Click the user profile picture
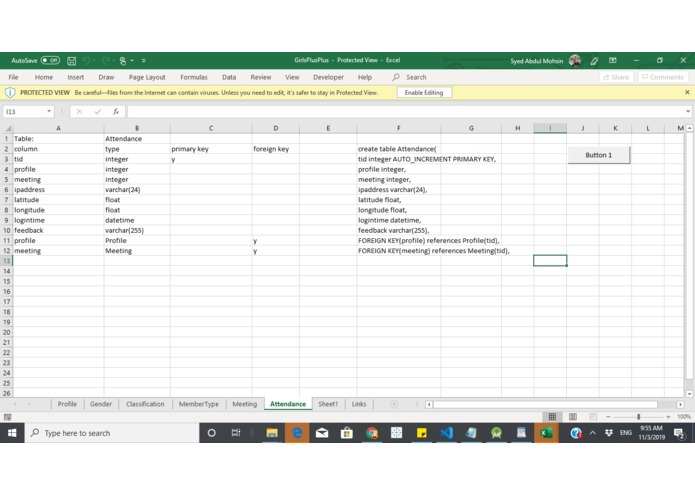The height and width of the screenshot is (494, 695). [575, 61]
